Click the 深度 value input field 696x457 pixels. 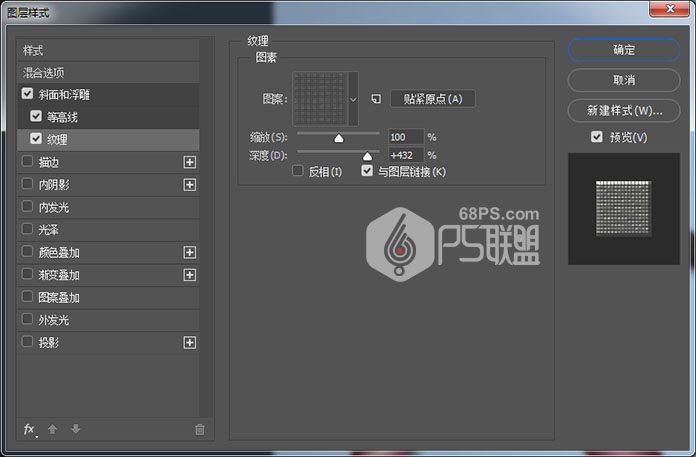point(406,155)
